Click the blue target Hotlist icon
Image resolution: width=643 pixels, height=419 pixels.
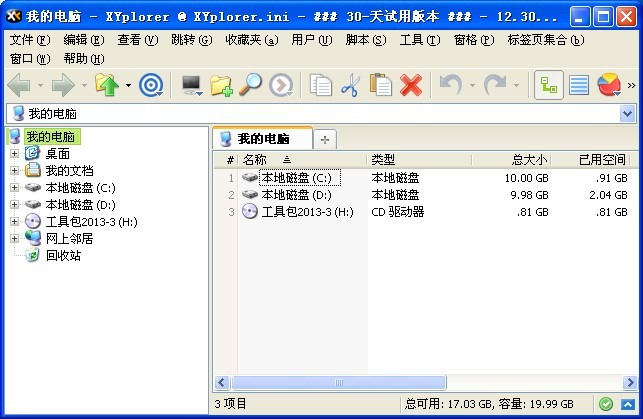(x=151, y=85)
